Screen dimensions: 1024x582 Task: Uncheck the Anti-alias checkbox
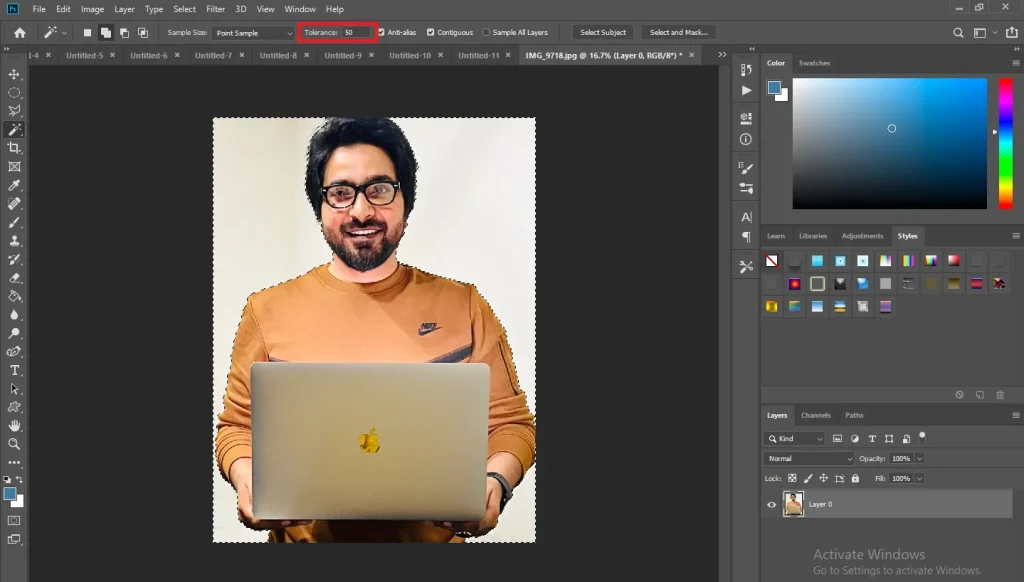click(x=381, y=32)
